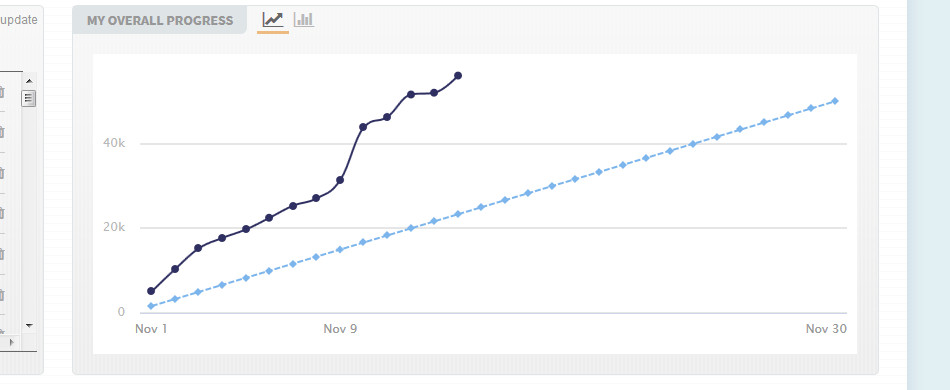This screenshot has width=950, height=390.
Task: Click the topmost trash icon in list
Action: [x=1, y=92]
